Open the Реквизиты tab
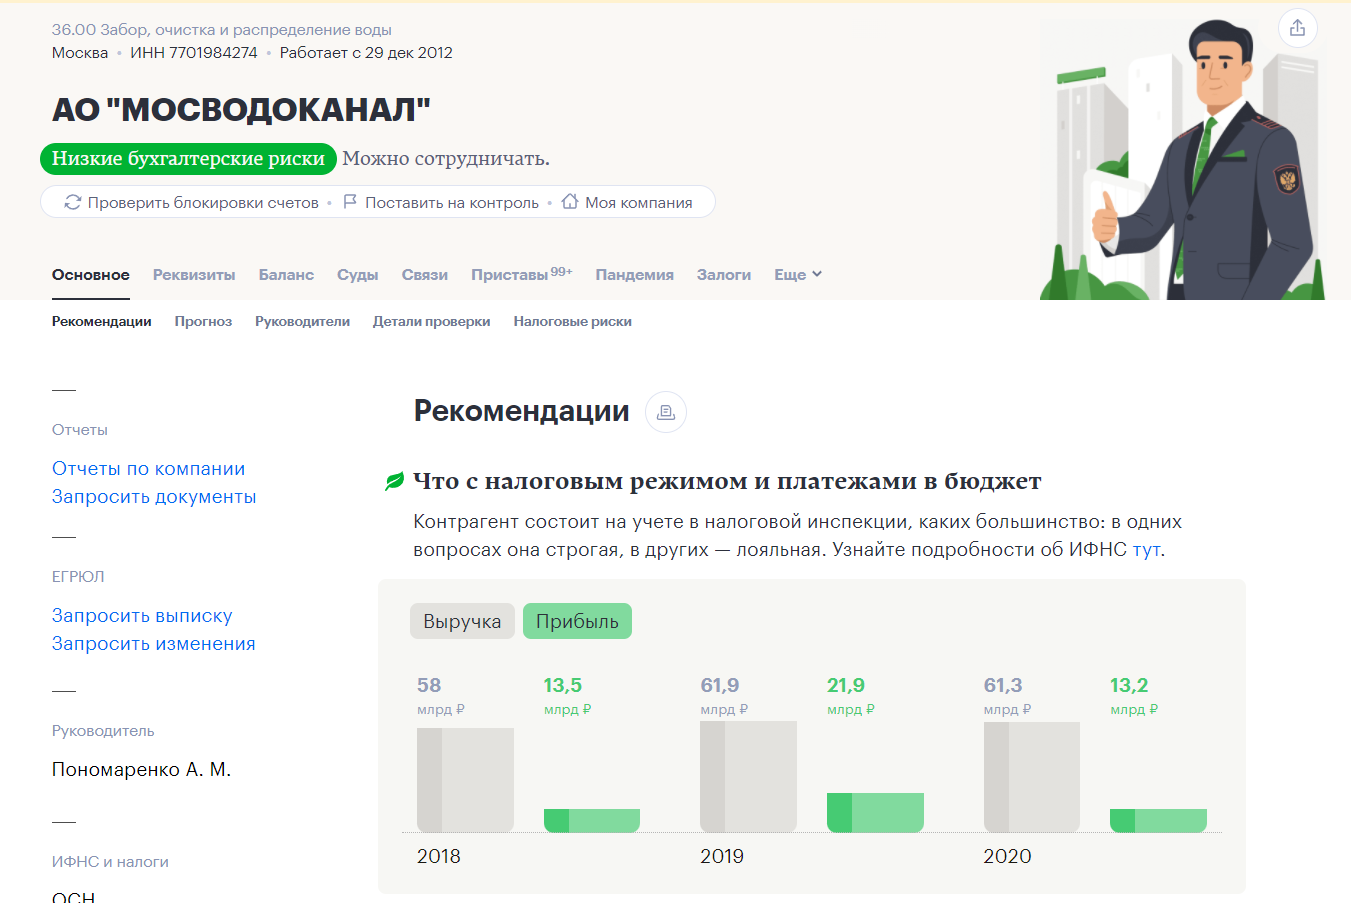This screenshot has width=1351, height=903. [x=194, y=275]
